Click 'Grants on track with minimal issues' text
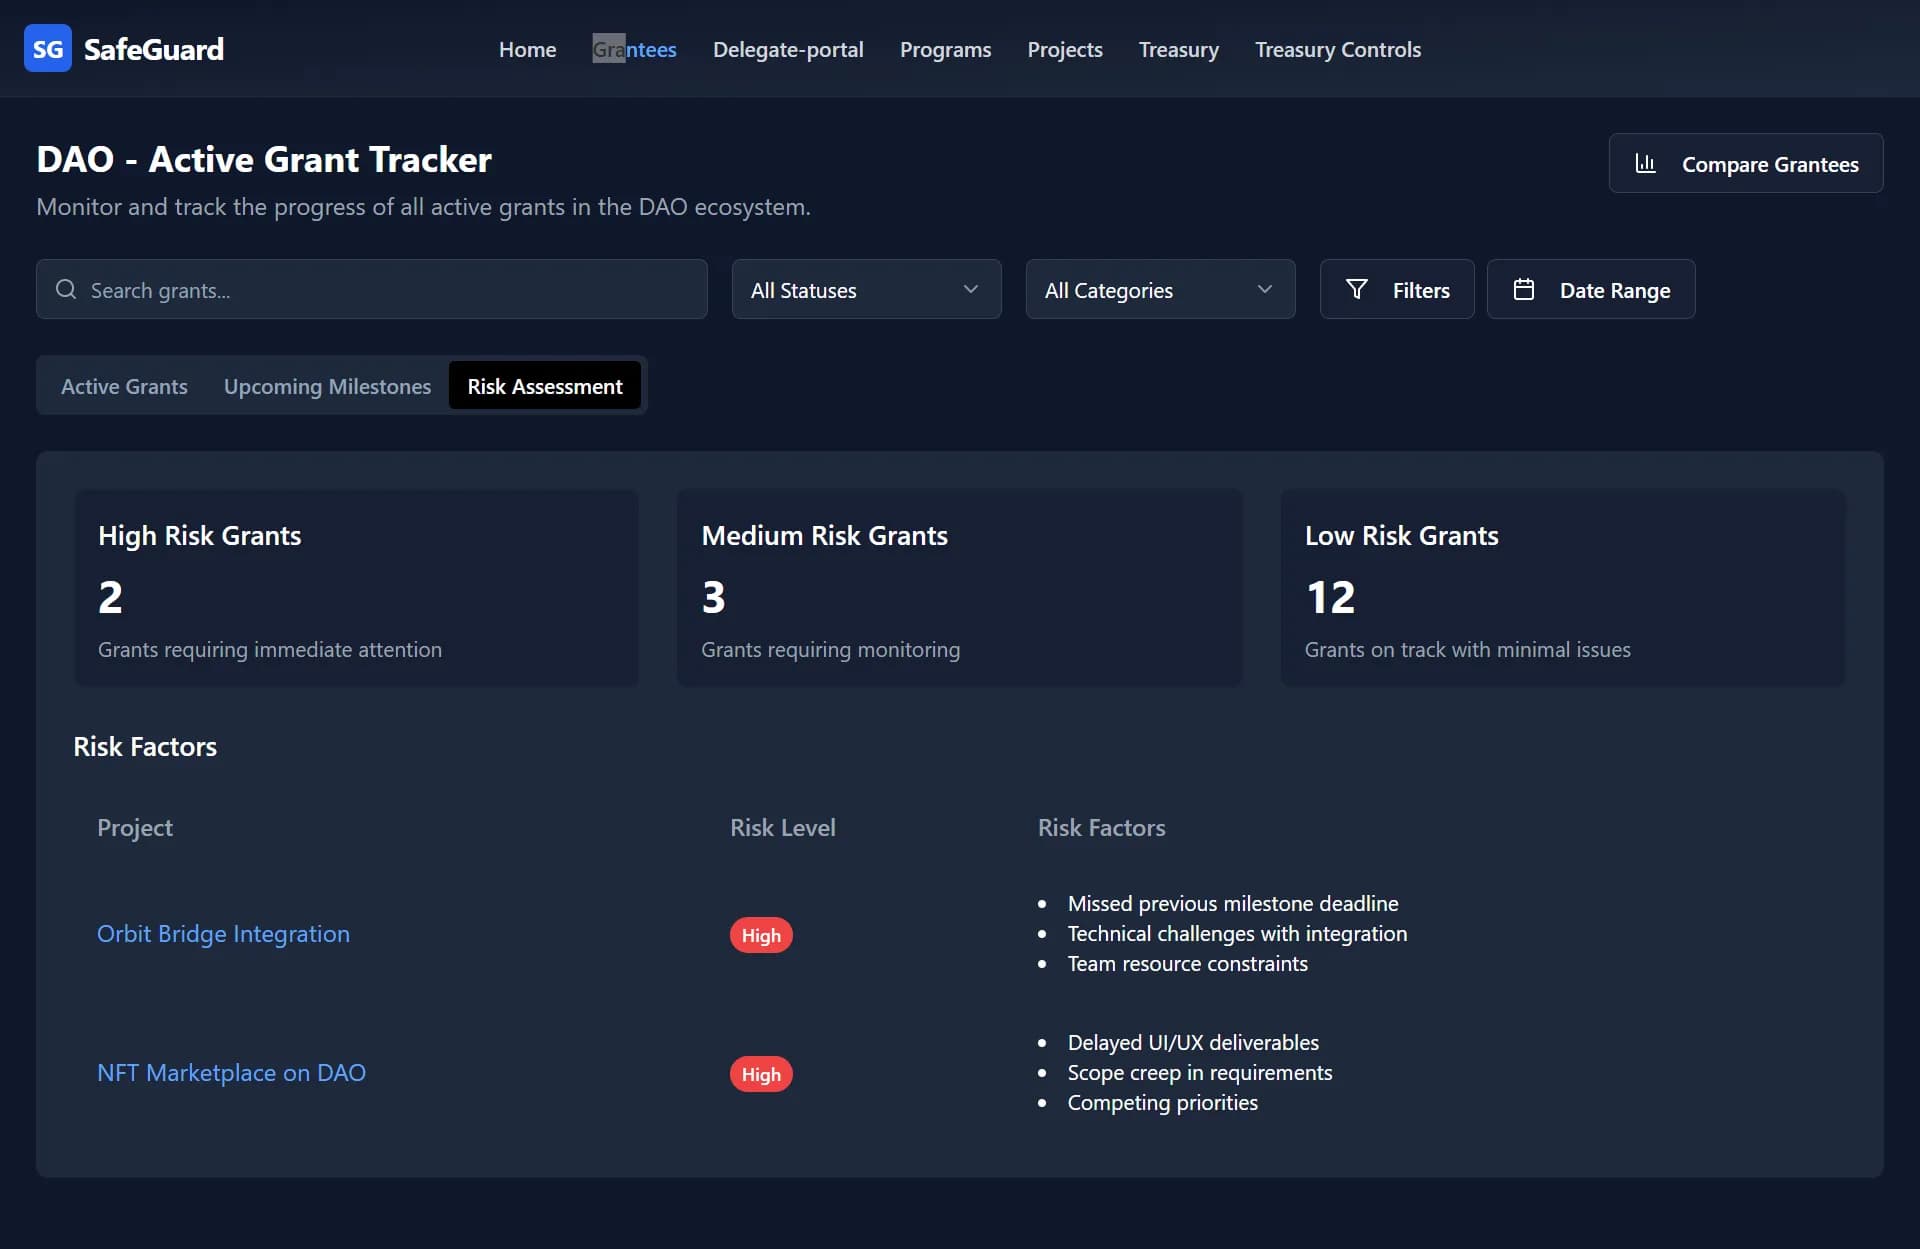The height and width of the screenshot is (1249, 1920). [1467, 649]
